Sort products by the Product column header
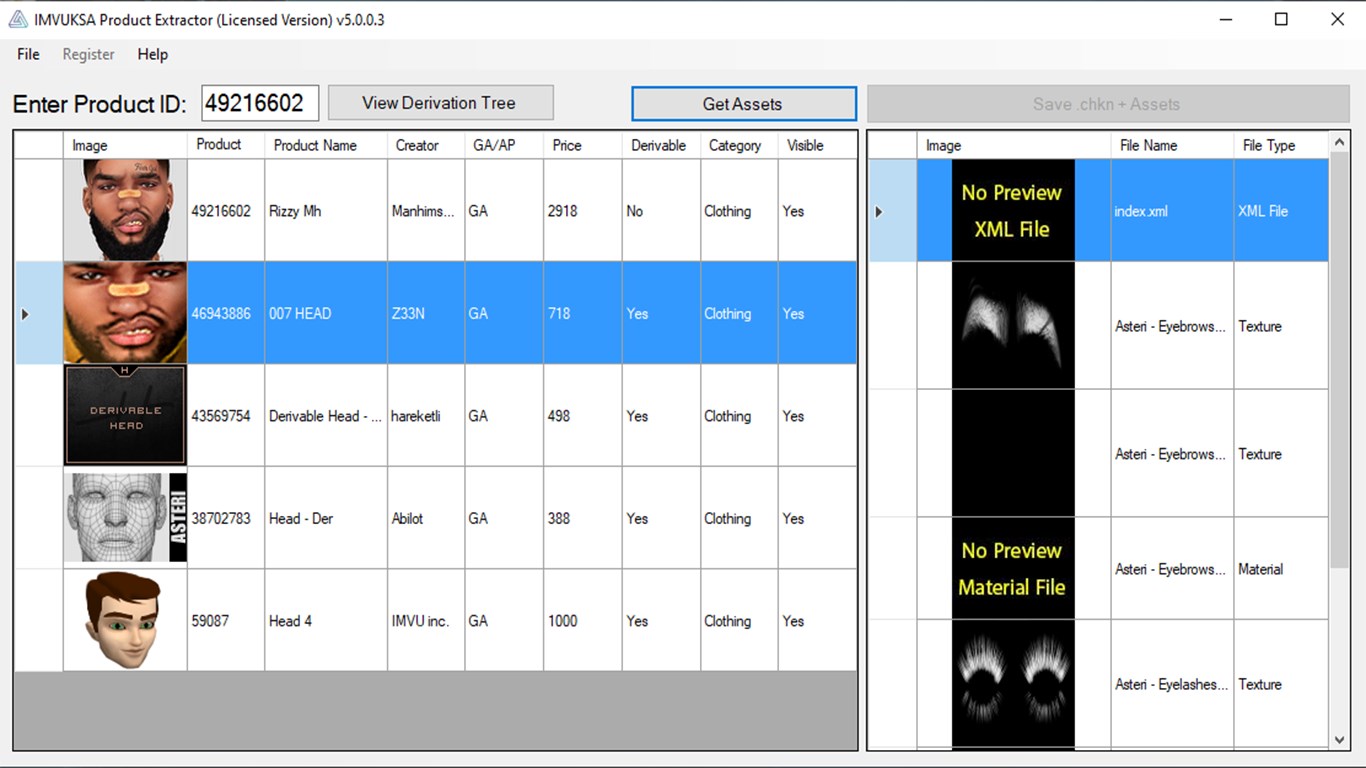This screenshot has width=1366, height=768. point(226,145)
